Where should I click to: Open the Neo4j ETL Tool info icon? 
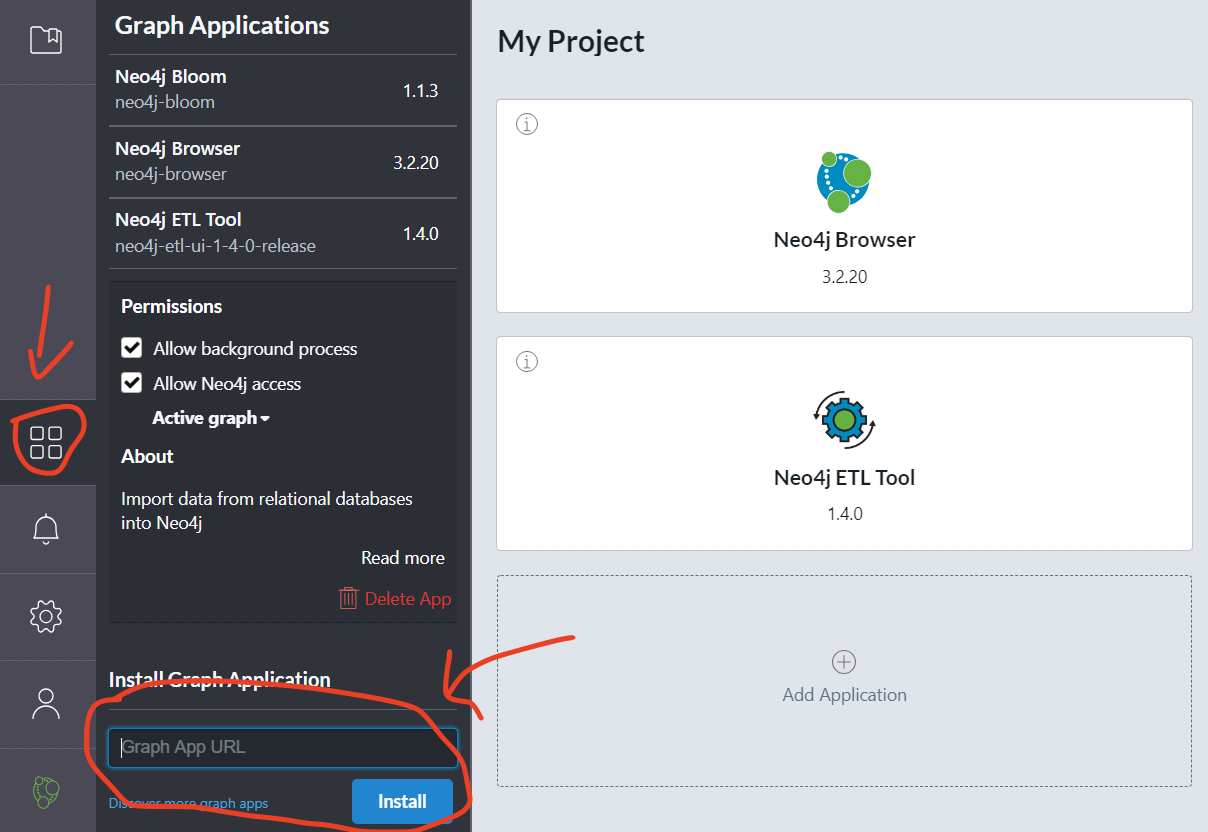click(527, 361)
